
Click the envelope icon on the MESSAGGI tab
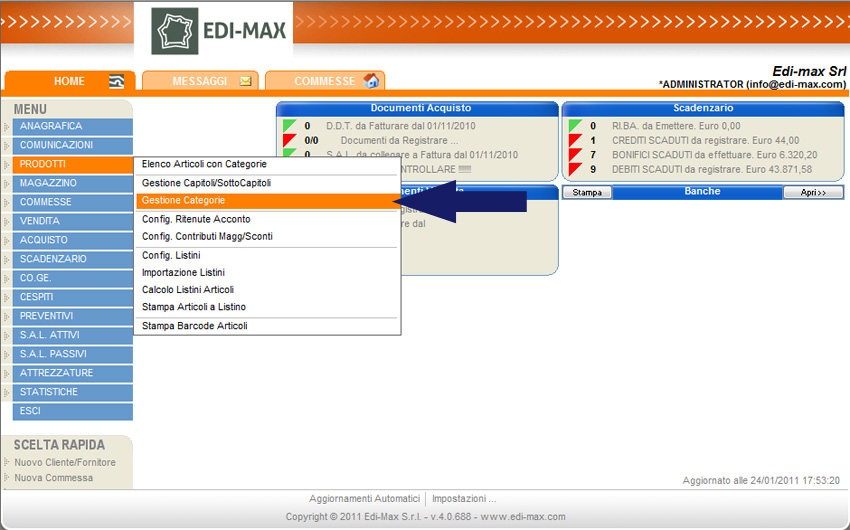(x=245, y=81)
